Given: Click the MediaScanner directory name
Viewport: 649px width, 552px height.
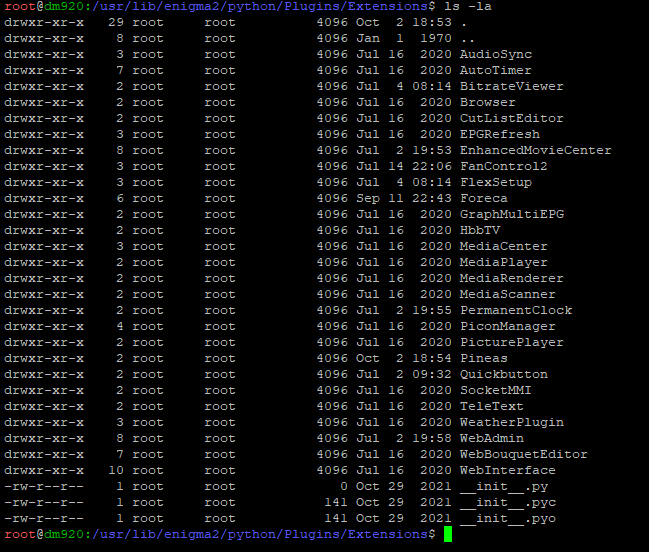Looking at the screenshot, I should (x=507, y=294).
